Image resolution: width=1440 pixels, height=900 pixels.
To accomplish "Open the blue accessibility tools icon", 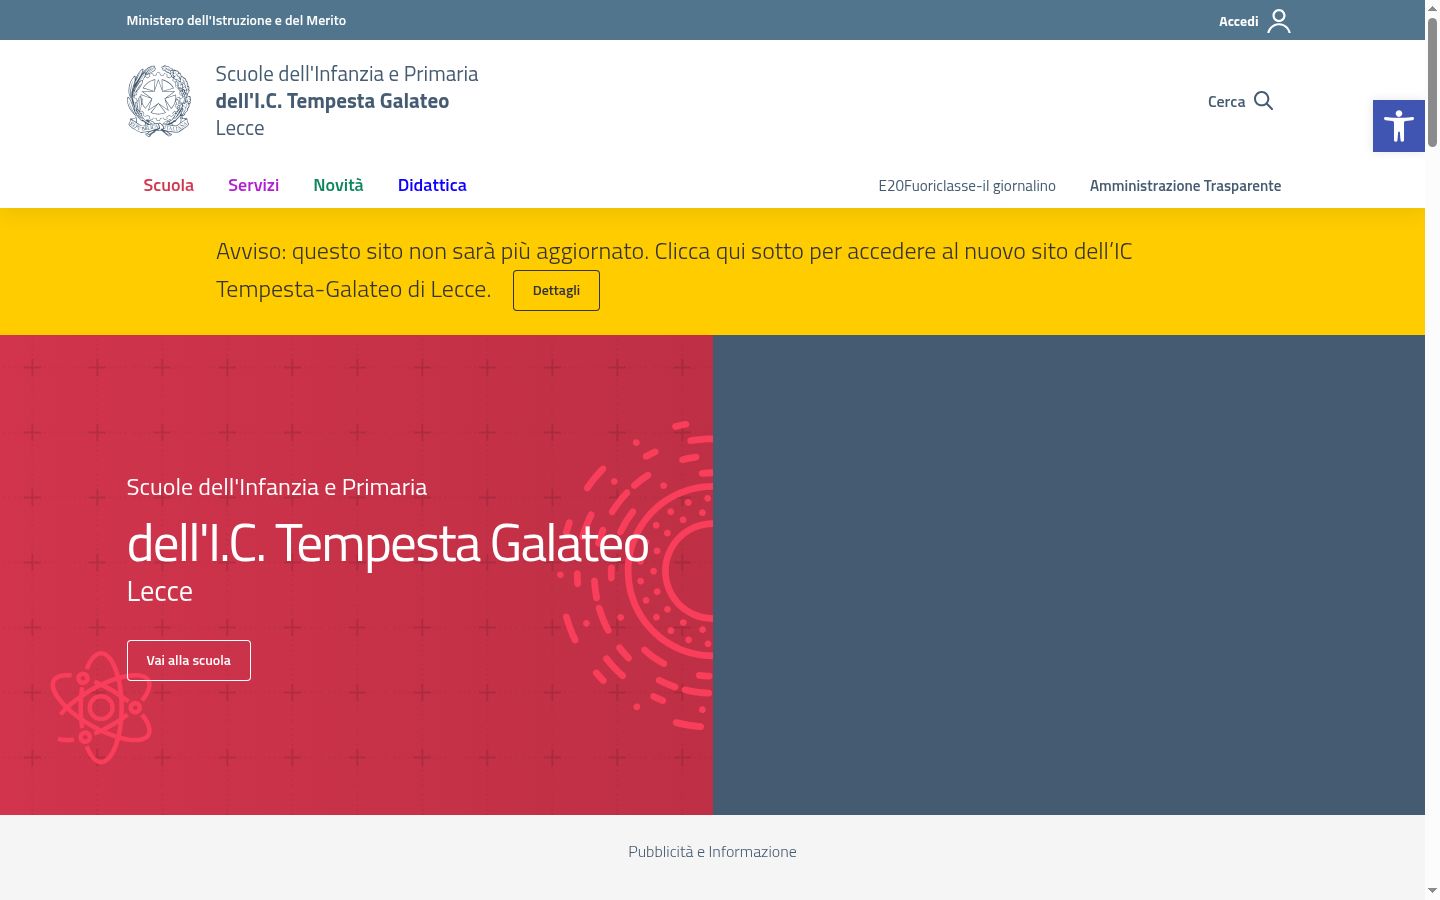I will [1399, 126].
